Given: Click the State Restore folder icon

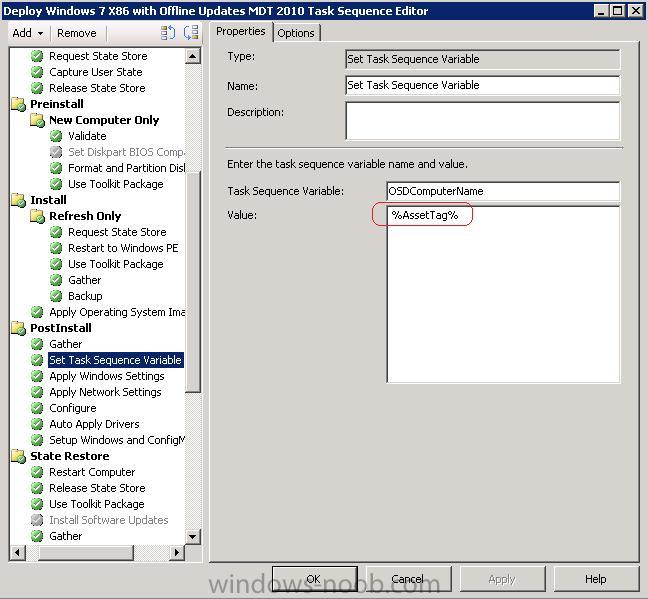Looking at the screenshot, I should click(x=19, y=456).
